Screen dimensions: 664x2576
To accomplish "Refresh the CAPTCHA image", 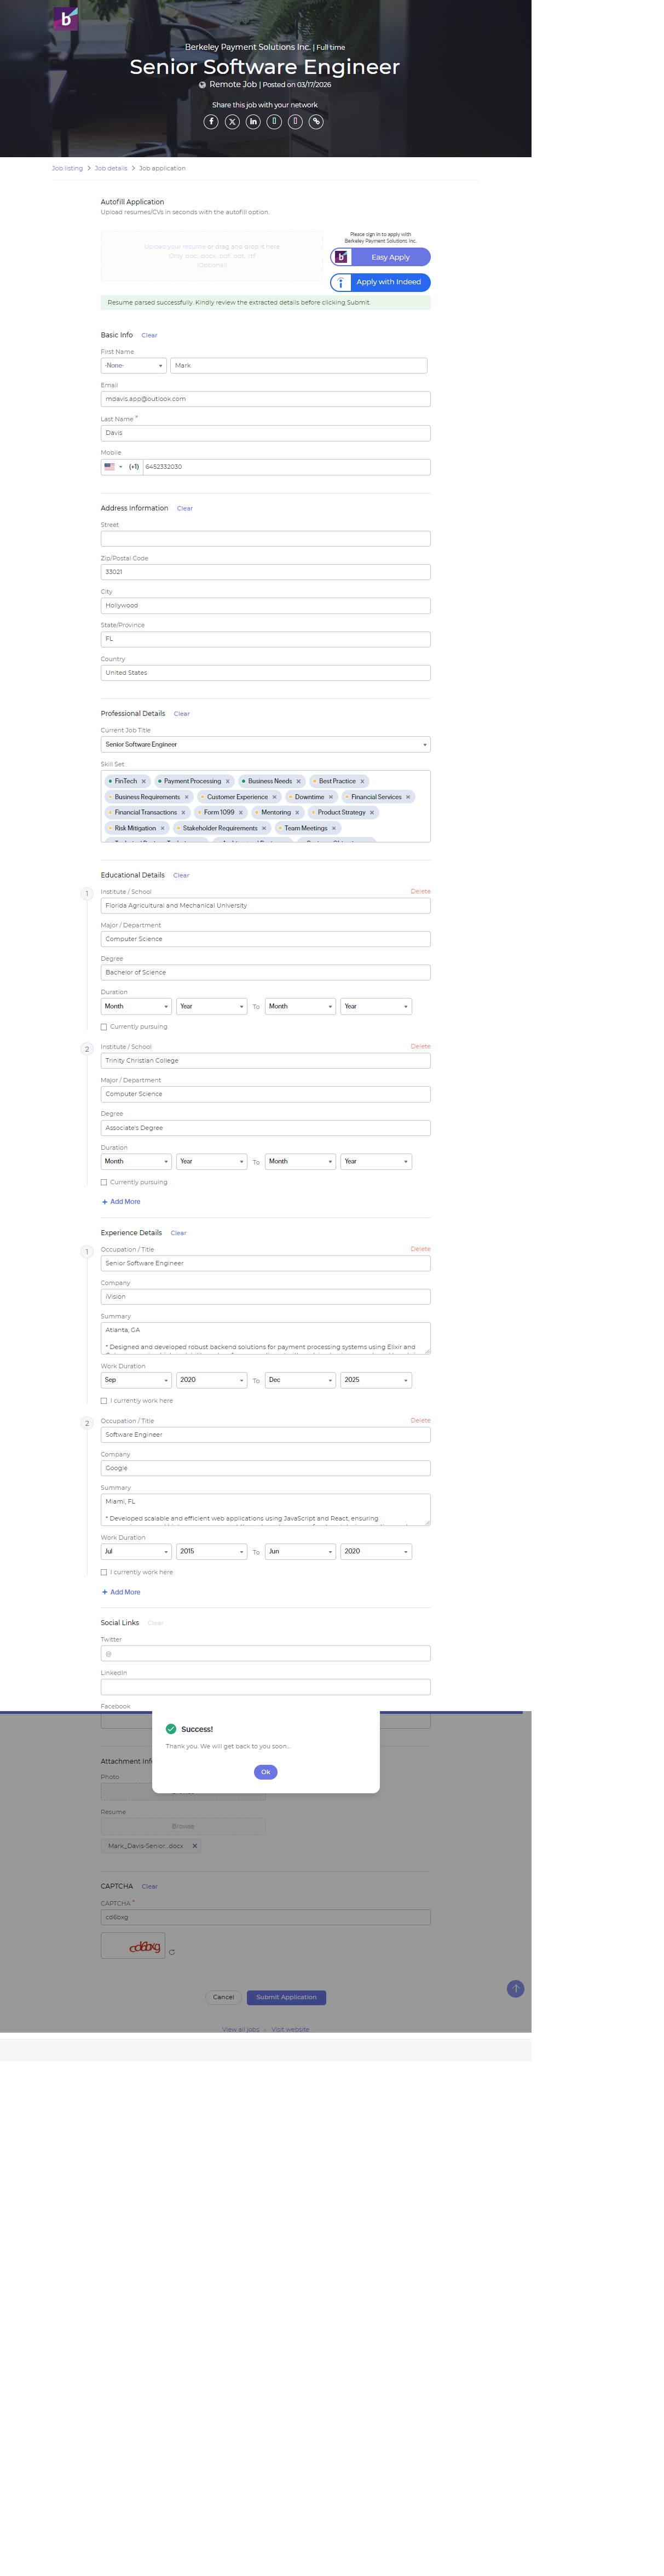I will [172, 1952].
